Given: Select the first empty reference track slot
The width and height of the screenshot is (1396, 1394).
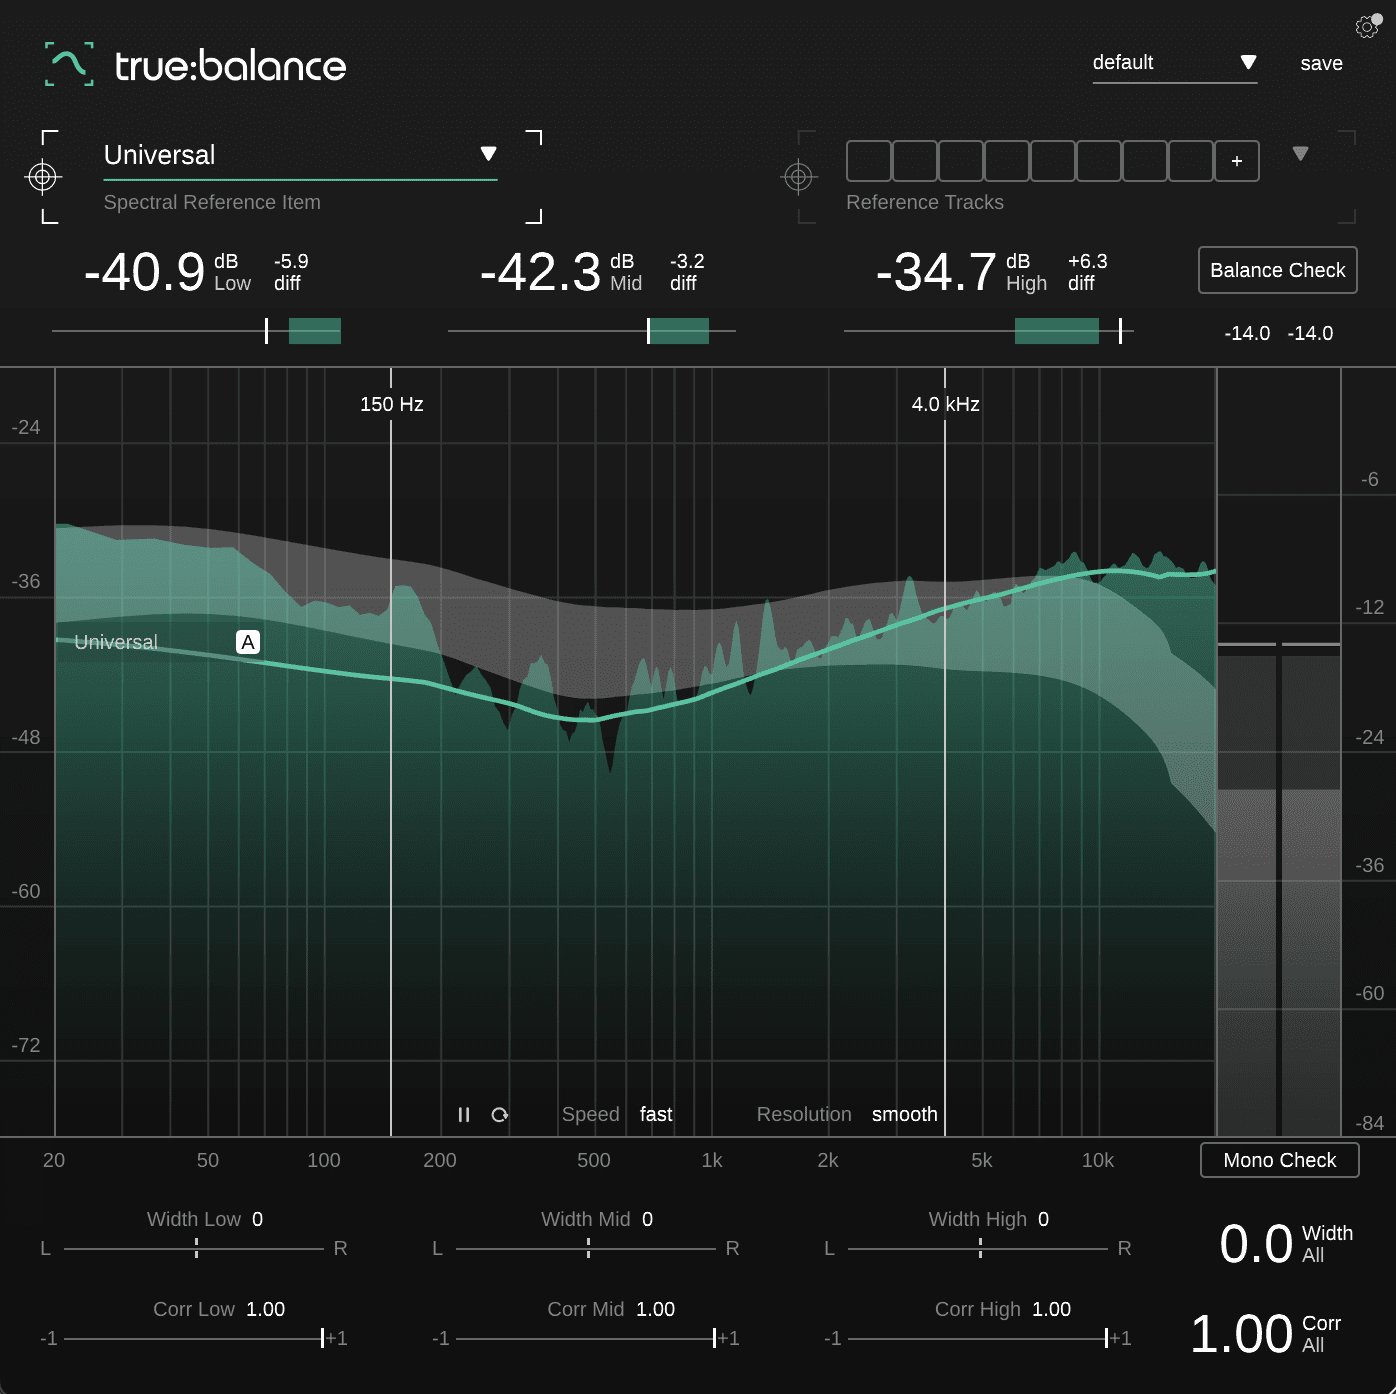Looking at the screenshot, I should pyautogui.click(x=869, y=160).
